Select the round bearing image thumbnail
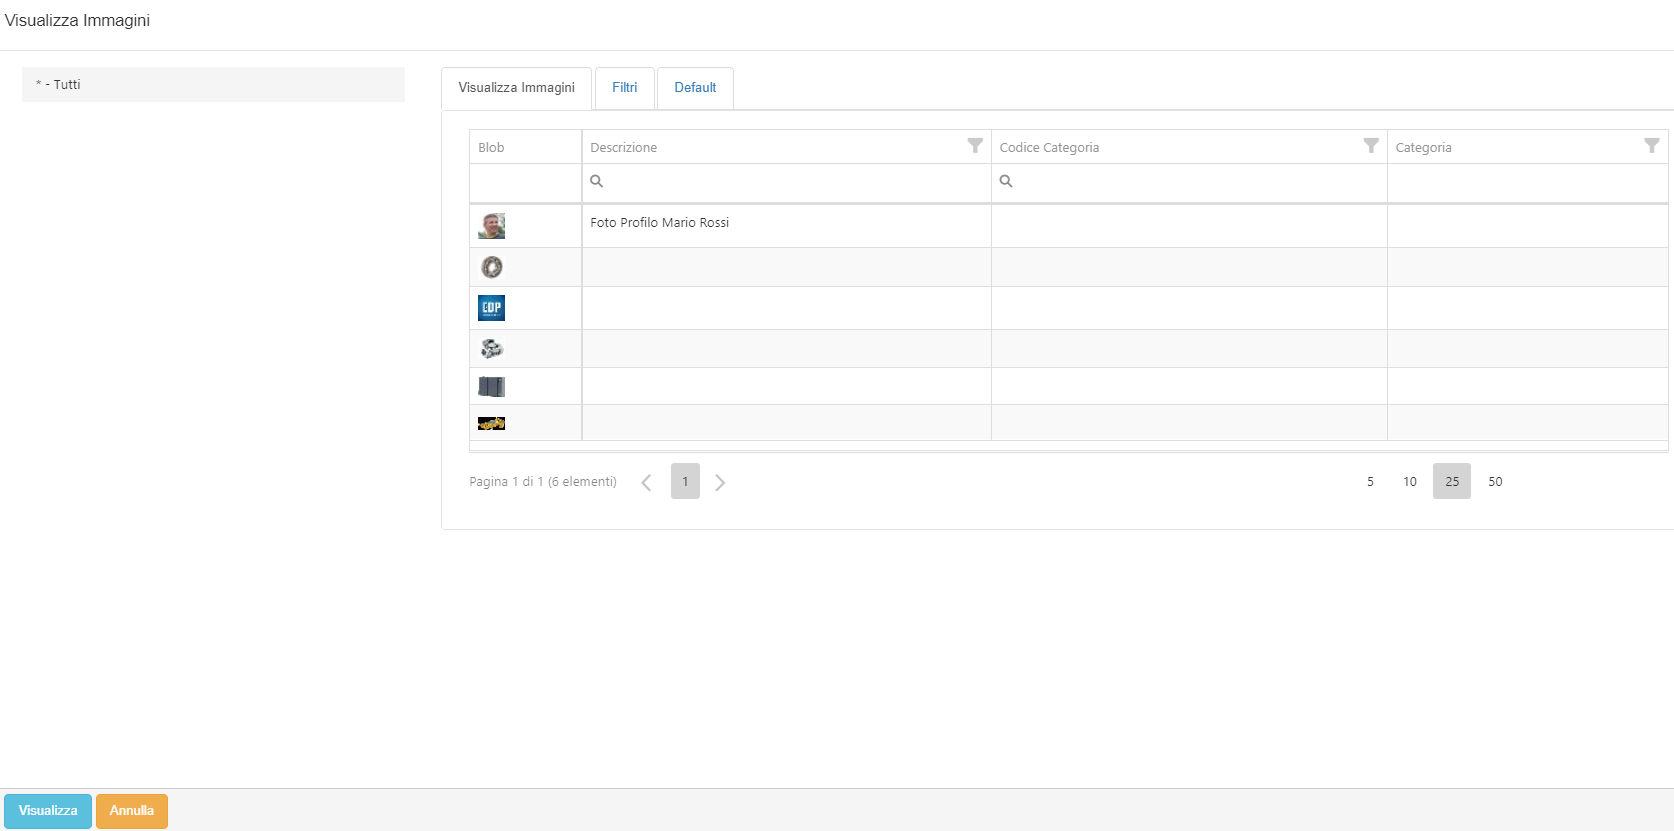Viewport: 1674px width, 831px height. pos(491,267)
